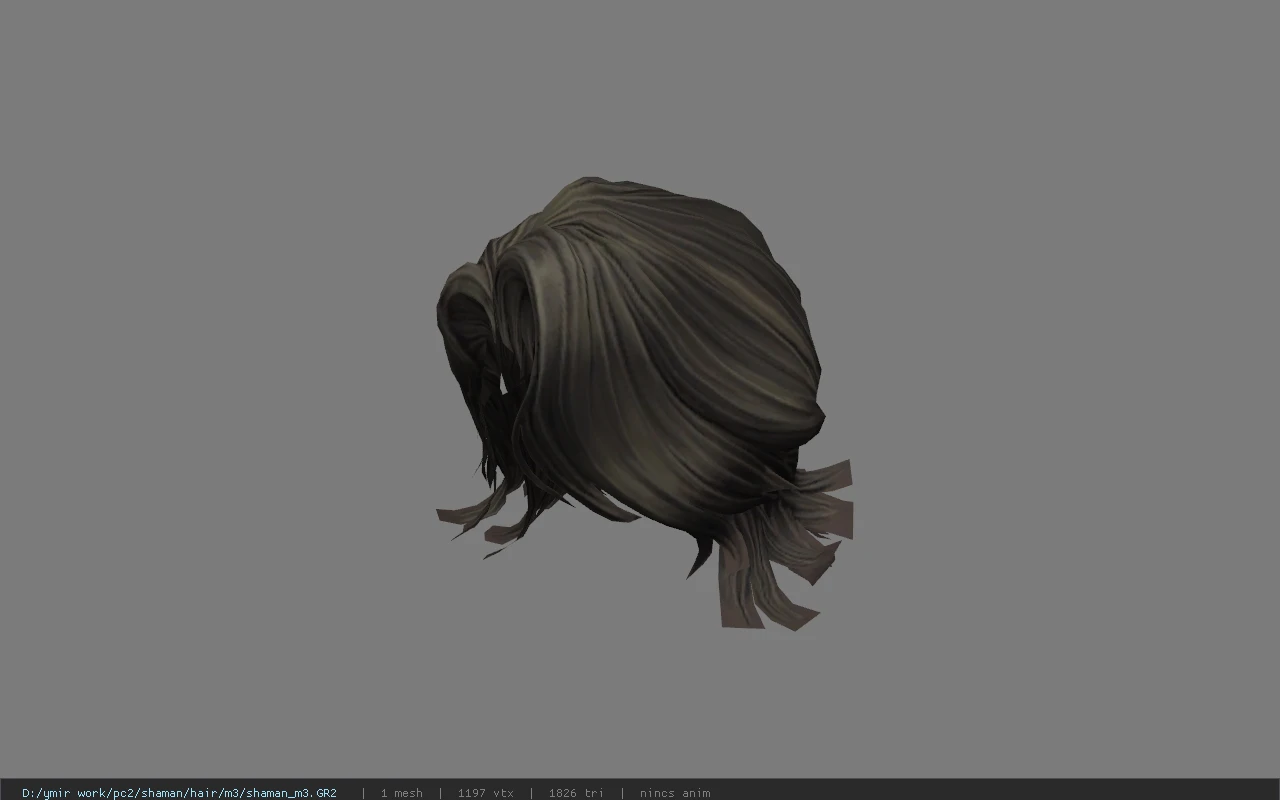
Task: Click the shaman_m3.GR2 file path in status bar
Action: point(179,793)
